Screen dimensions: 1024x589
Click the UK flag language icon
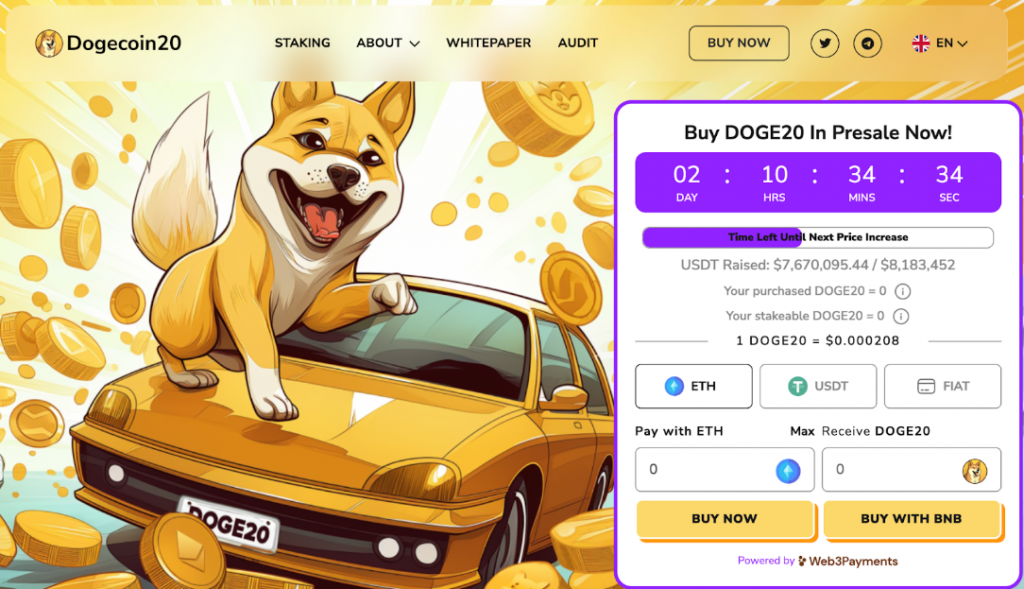pyautogui.click(x=921, y=43)
